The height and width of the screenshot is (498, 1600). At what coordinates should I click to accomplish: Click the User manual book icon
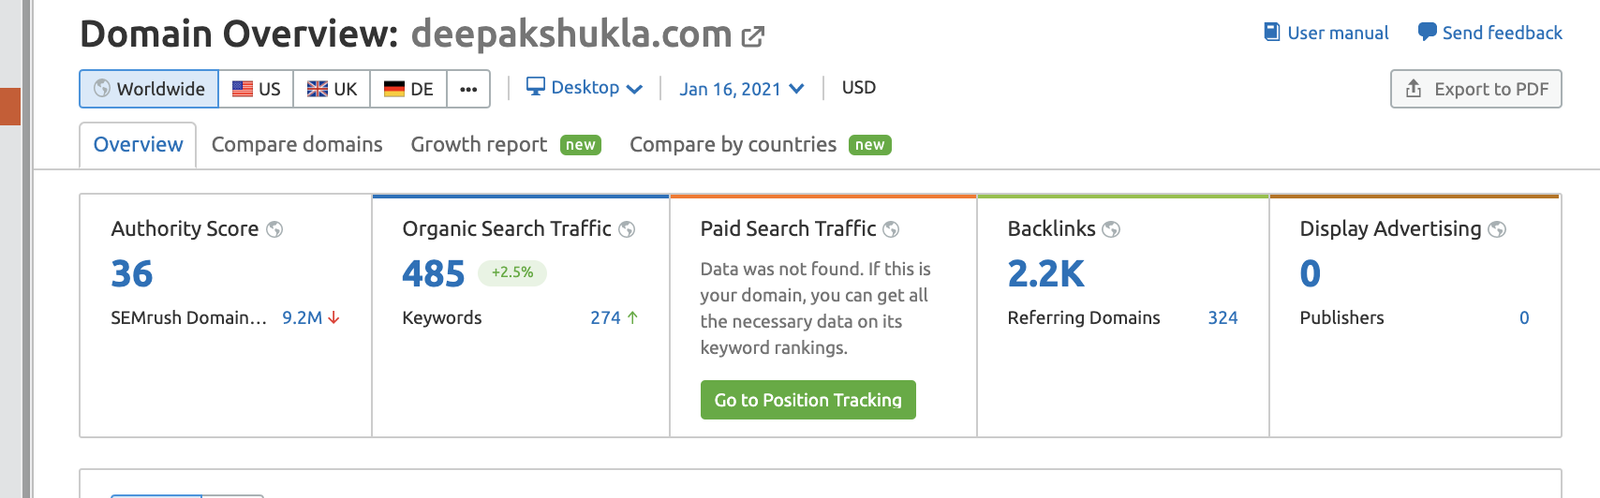(x=1272, y=32)
